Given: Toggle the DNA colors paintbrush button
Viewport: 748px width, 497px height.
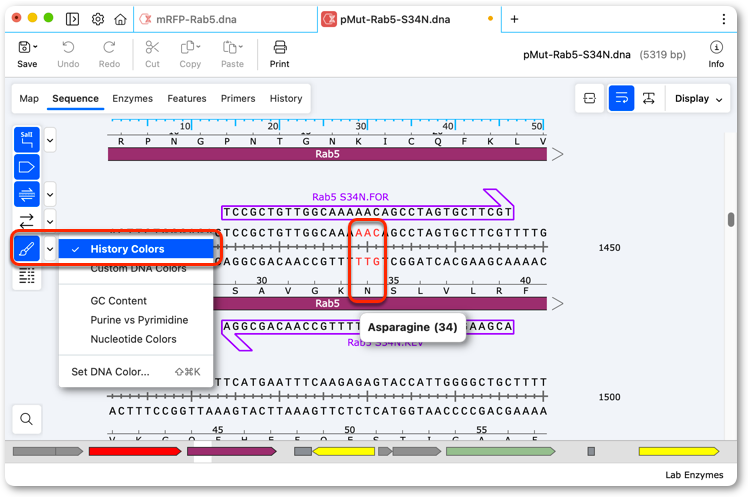Looking at the screenshot, I should tap(27, 248).
